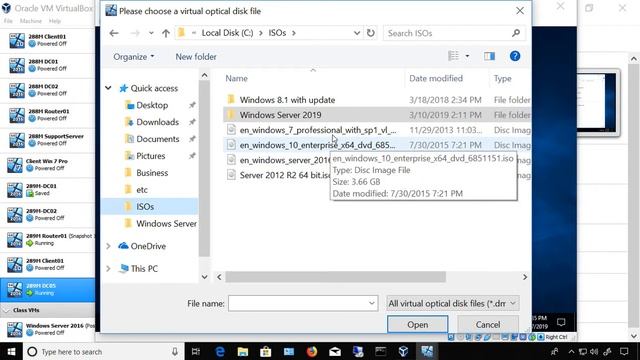Go back with the dialog's back arrow
Image resolution: width=640 pixels, height=360 pixels.
(x=114, y=33)
